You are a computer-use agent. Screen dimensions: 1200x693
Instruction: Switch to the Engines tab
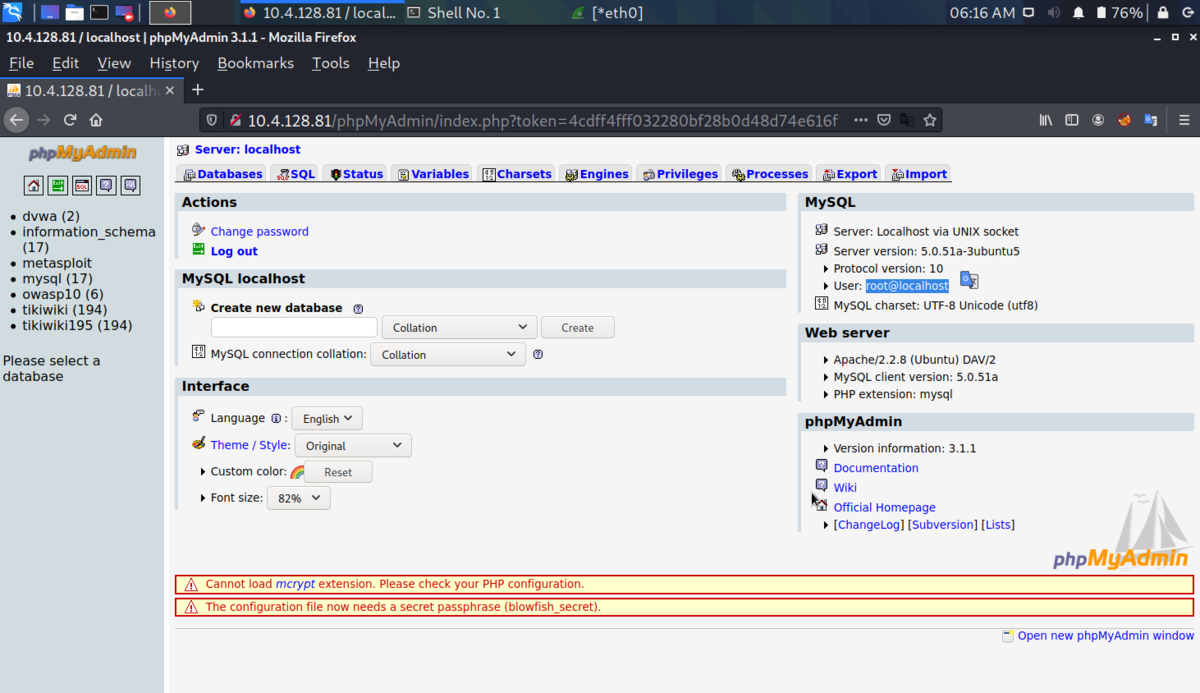point(597,174)
